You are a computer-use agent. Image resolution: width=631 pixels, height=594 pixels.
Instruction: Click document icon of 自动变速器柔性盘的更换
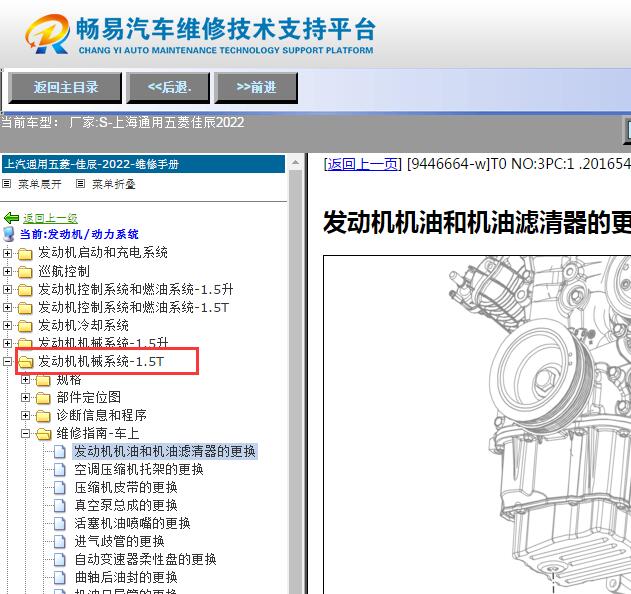pyautogui.click(x=60, y=560)
